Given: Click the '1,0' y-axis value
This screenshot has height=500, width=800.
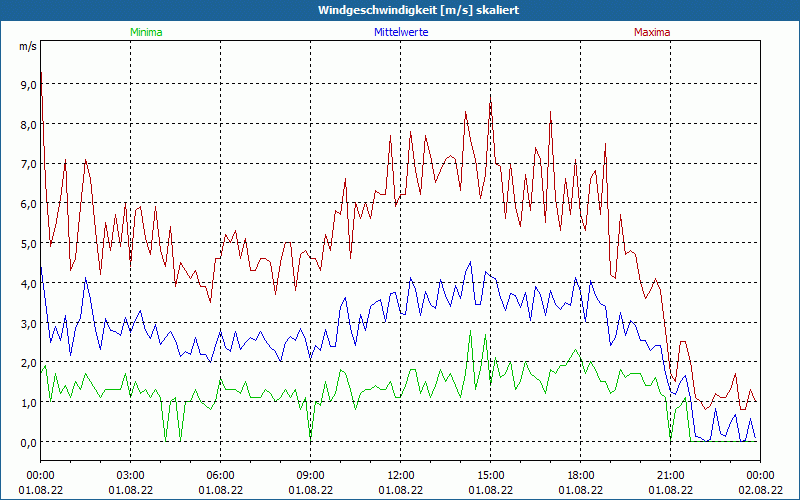Looking at the screenshot, I should tap(28, 403).
